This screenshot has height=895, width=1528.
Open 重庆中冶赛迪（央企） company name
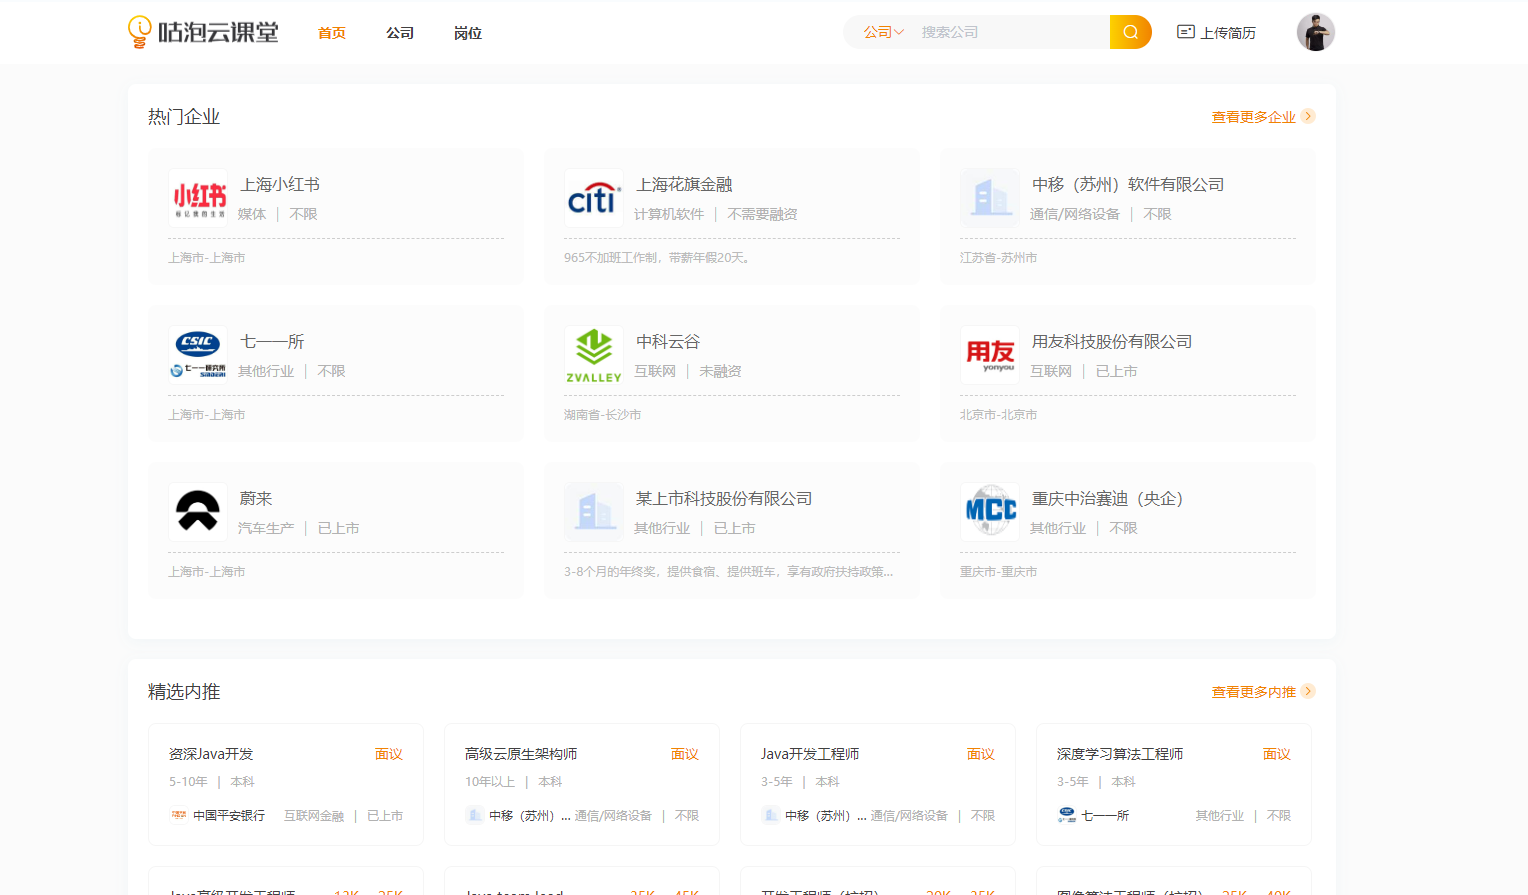tap(1108, 499)
